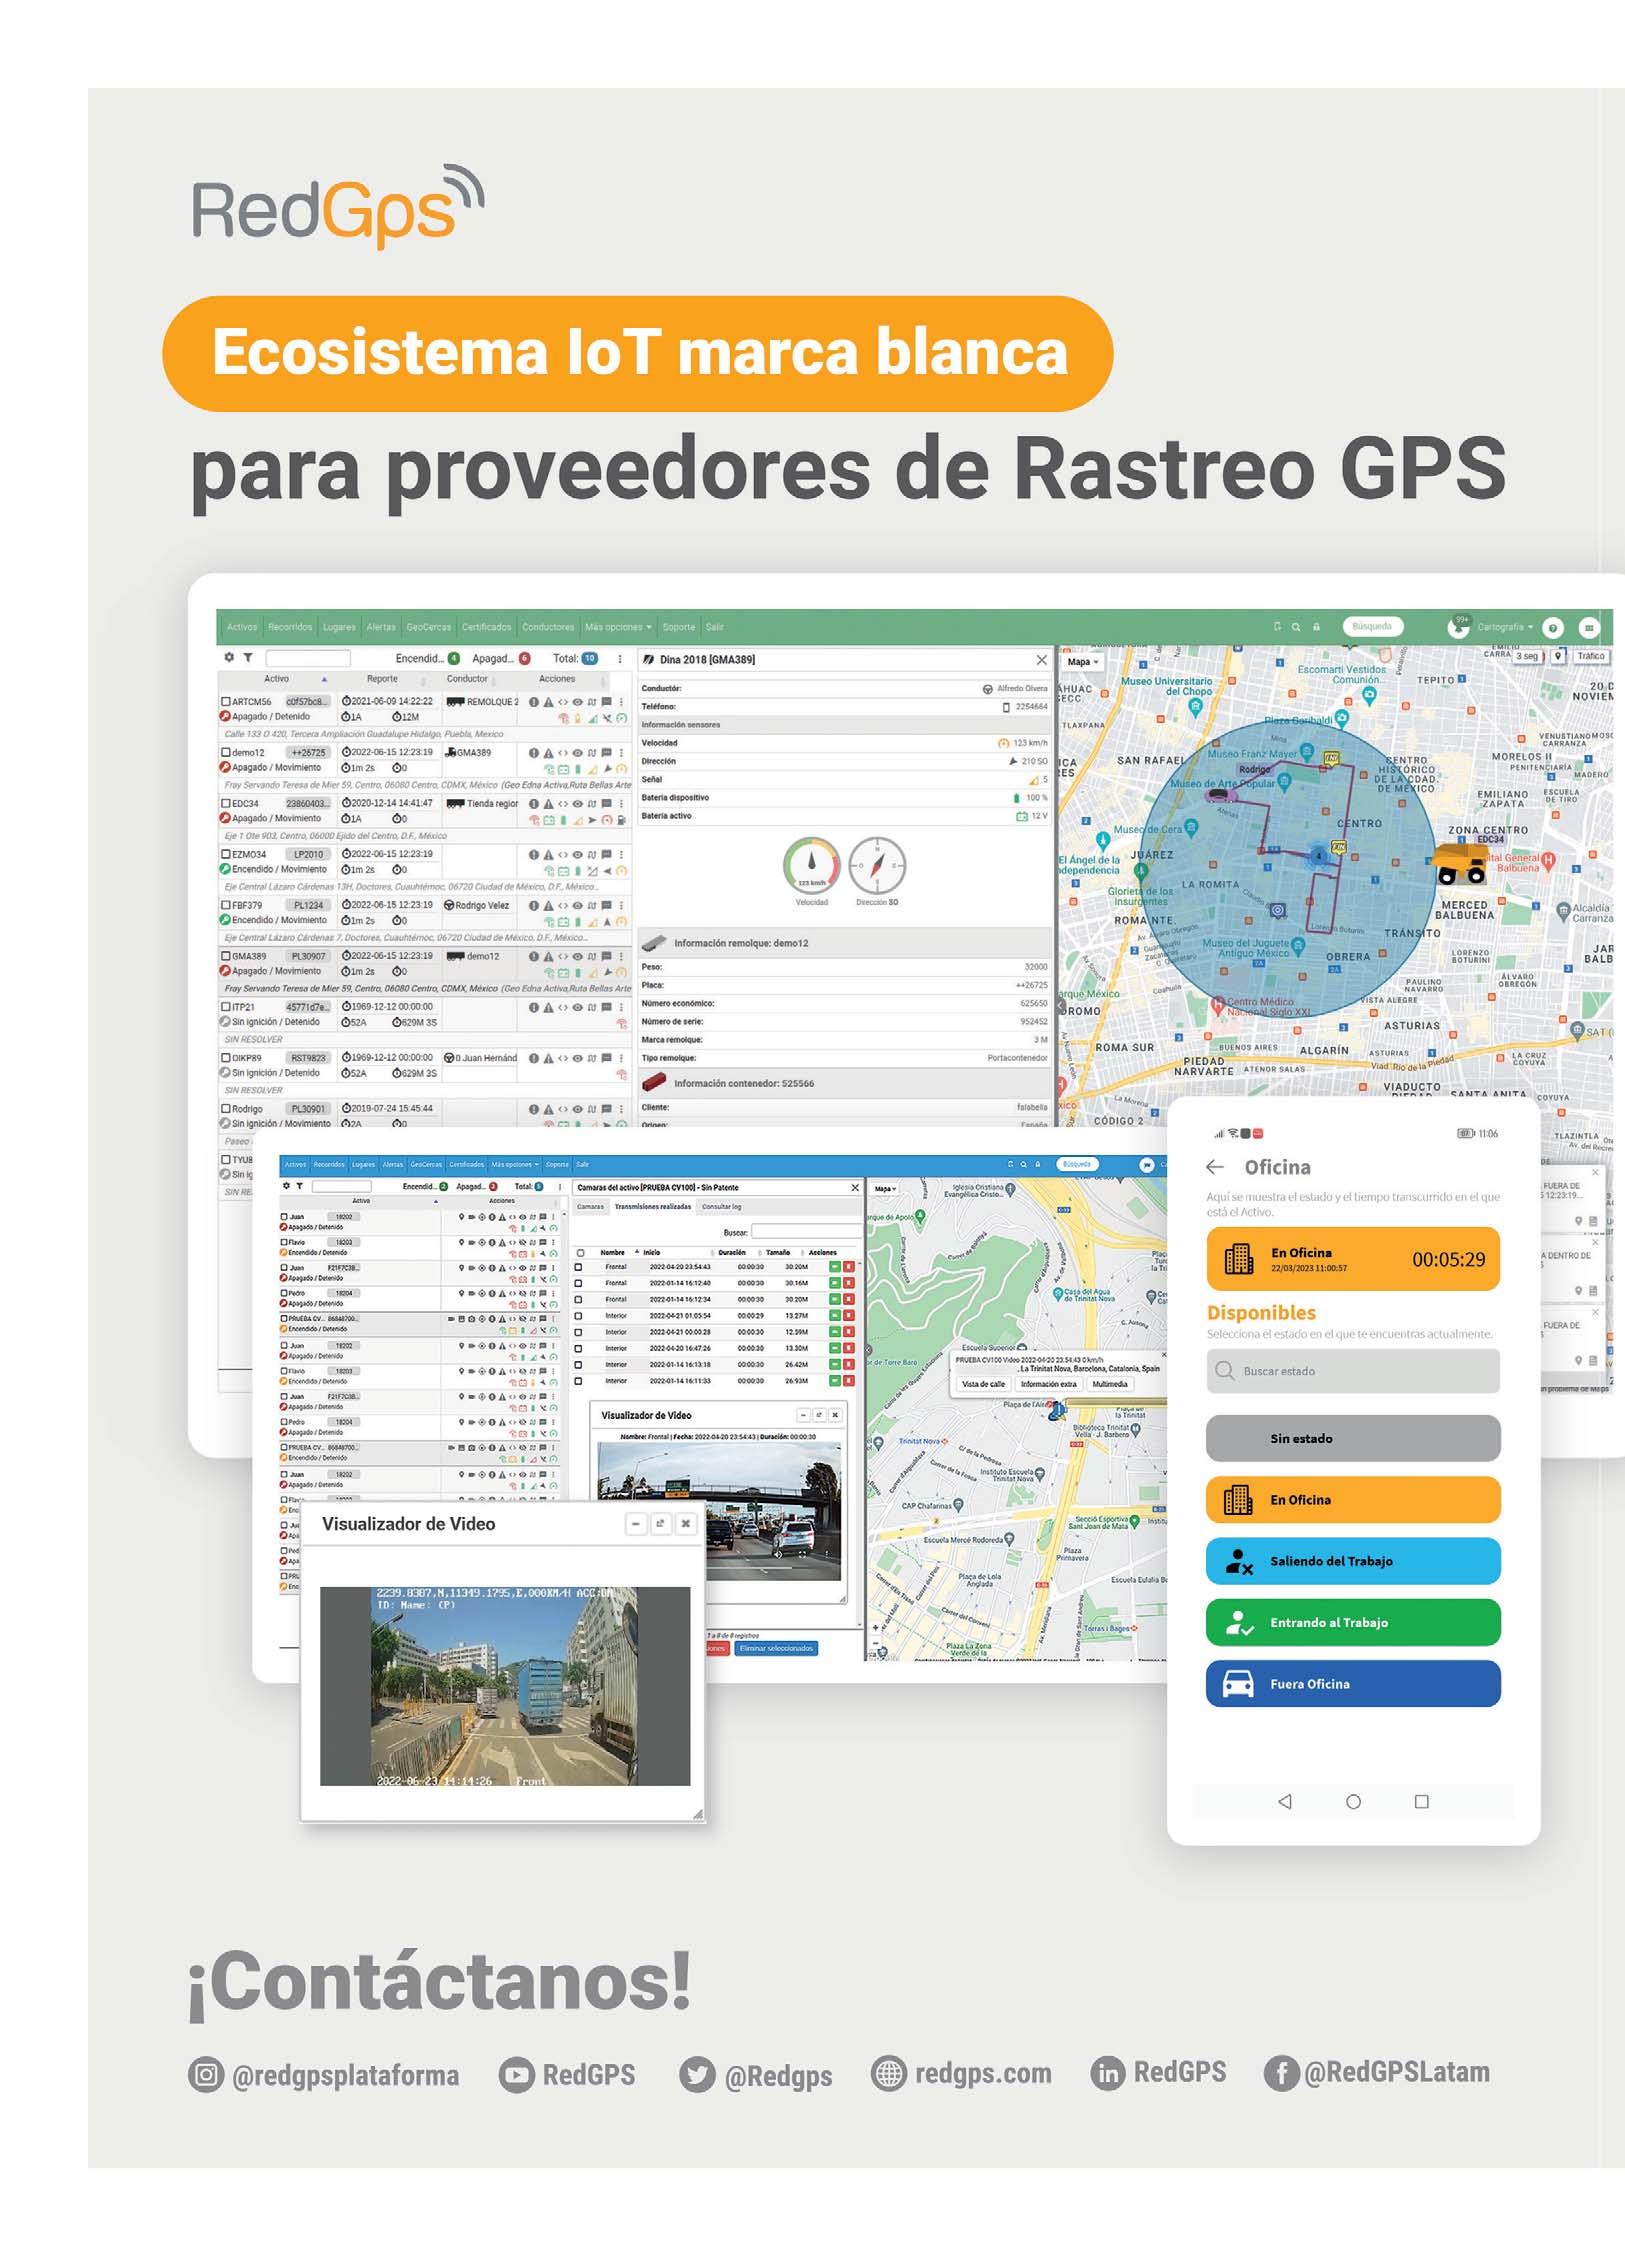
Task: Select the Entrando al Trabajo status
Action: [x=1353, y=1622]
